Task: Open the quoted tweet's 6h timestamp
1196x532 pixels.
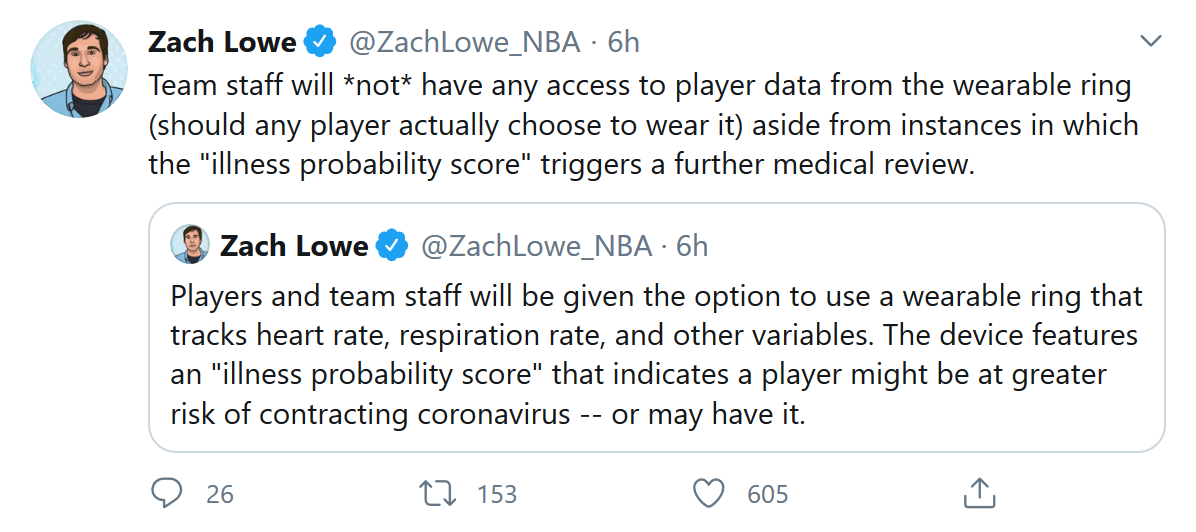Action: pos(692,245)
